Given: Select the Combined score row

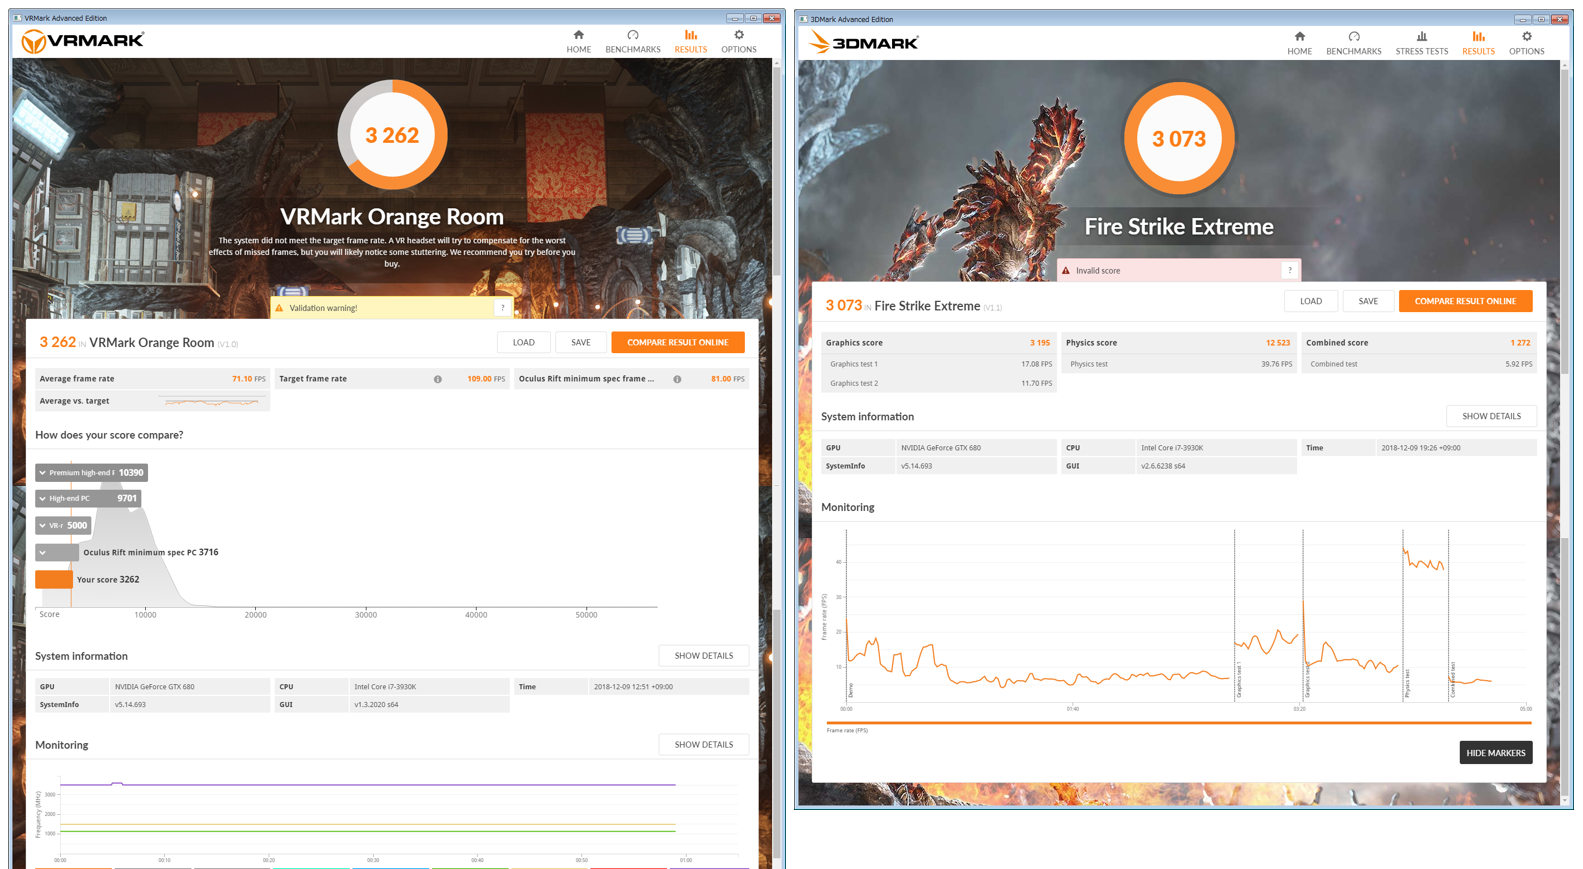Looking at the screenshot, I should click(1418, 343).
